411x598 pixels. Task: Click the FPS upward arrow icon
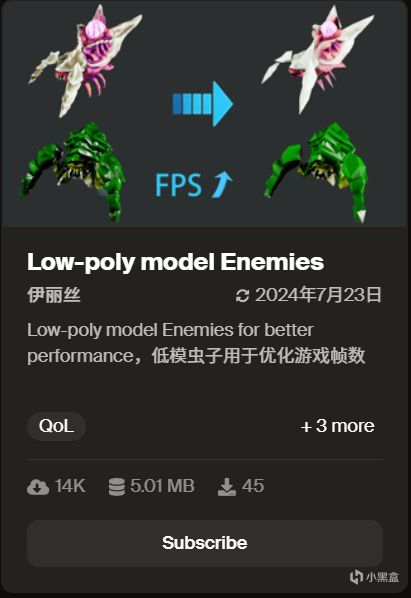coord(222,185)
